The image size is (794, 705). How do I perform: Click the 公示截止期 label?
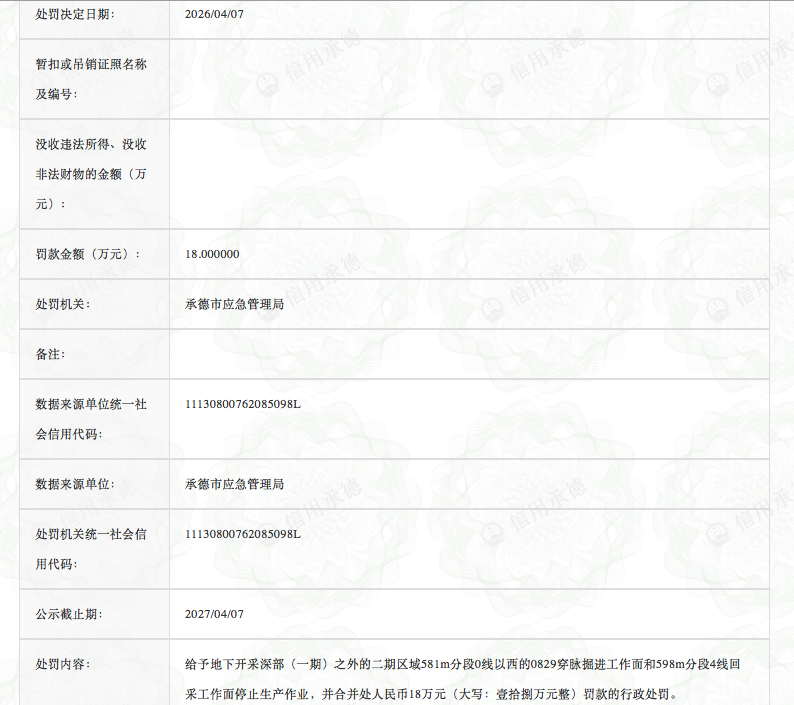pyautogui.click(x=69, y=614)
